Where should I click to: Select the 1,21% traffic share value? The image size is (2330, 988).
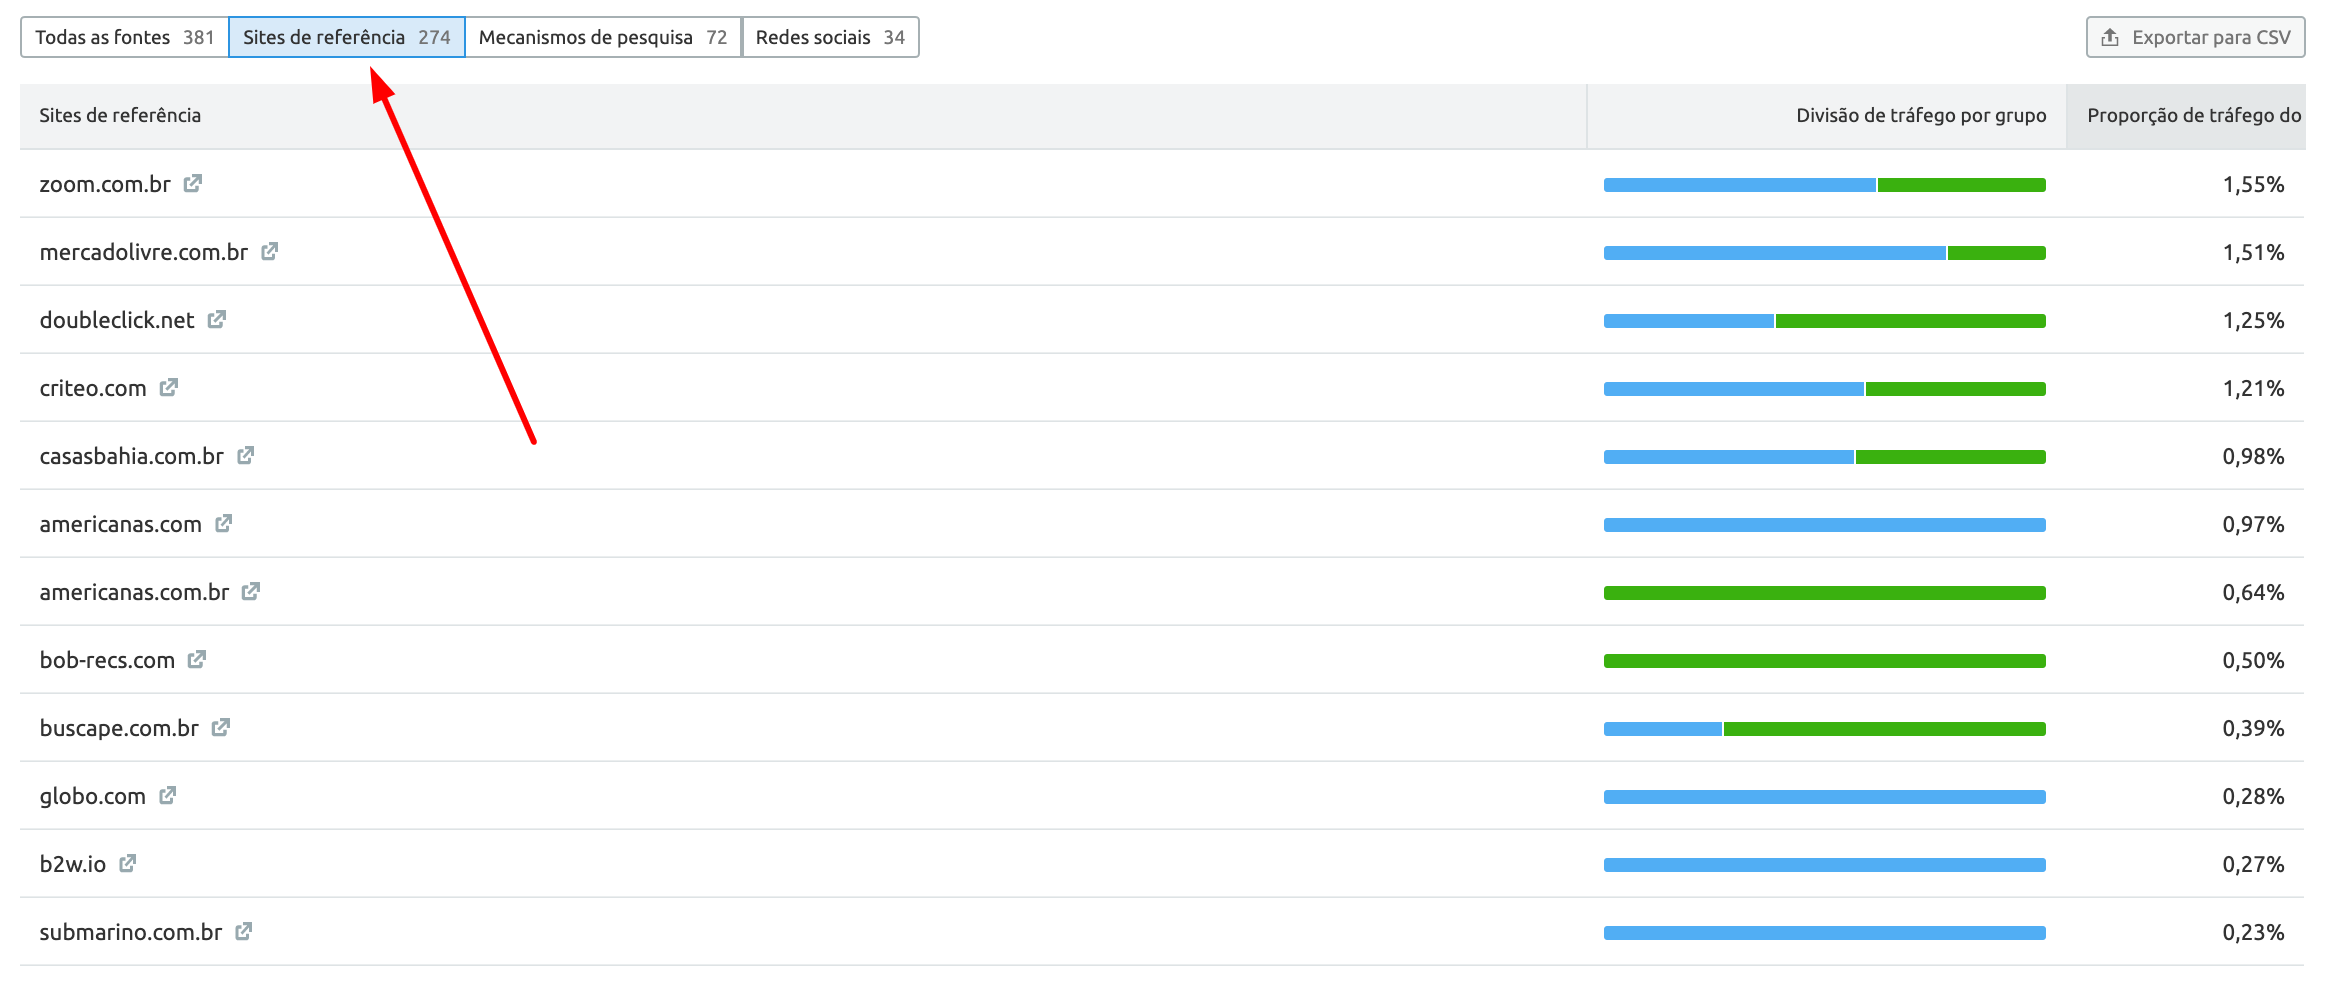pyautogui.click(x=2253, y=388)
